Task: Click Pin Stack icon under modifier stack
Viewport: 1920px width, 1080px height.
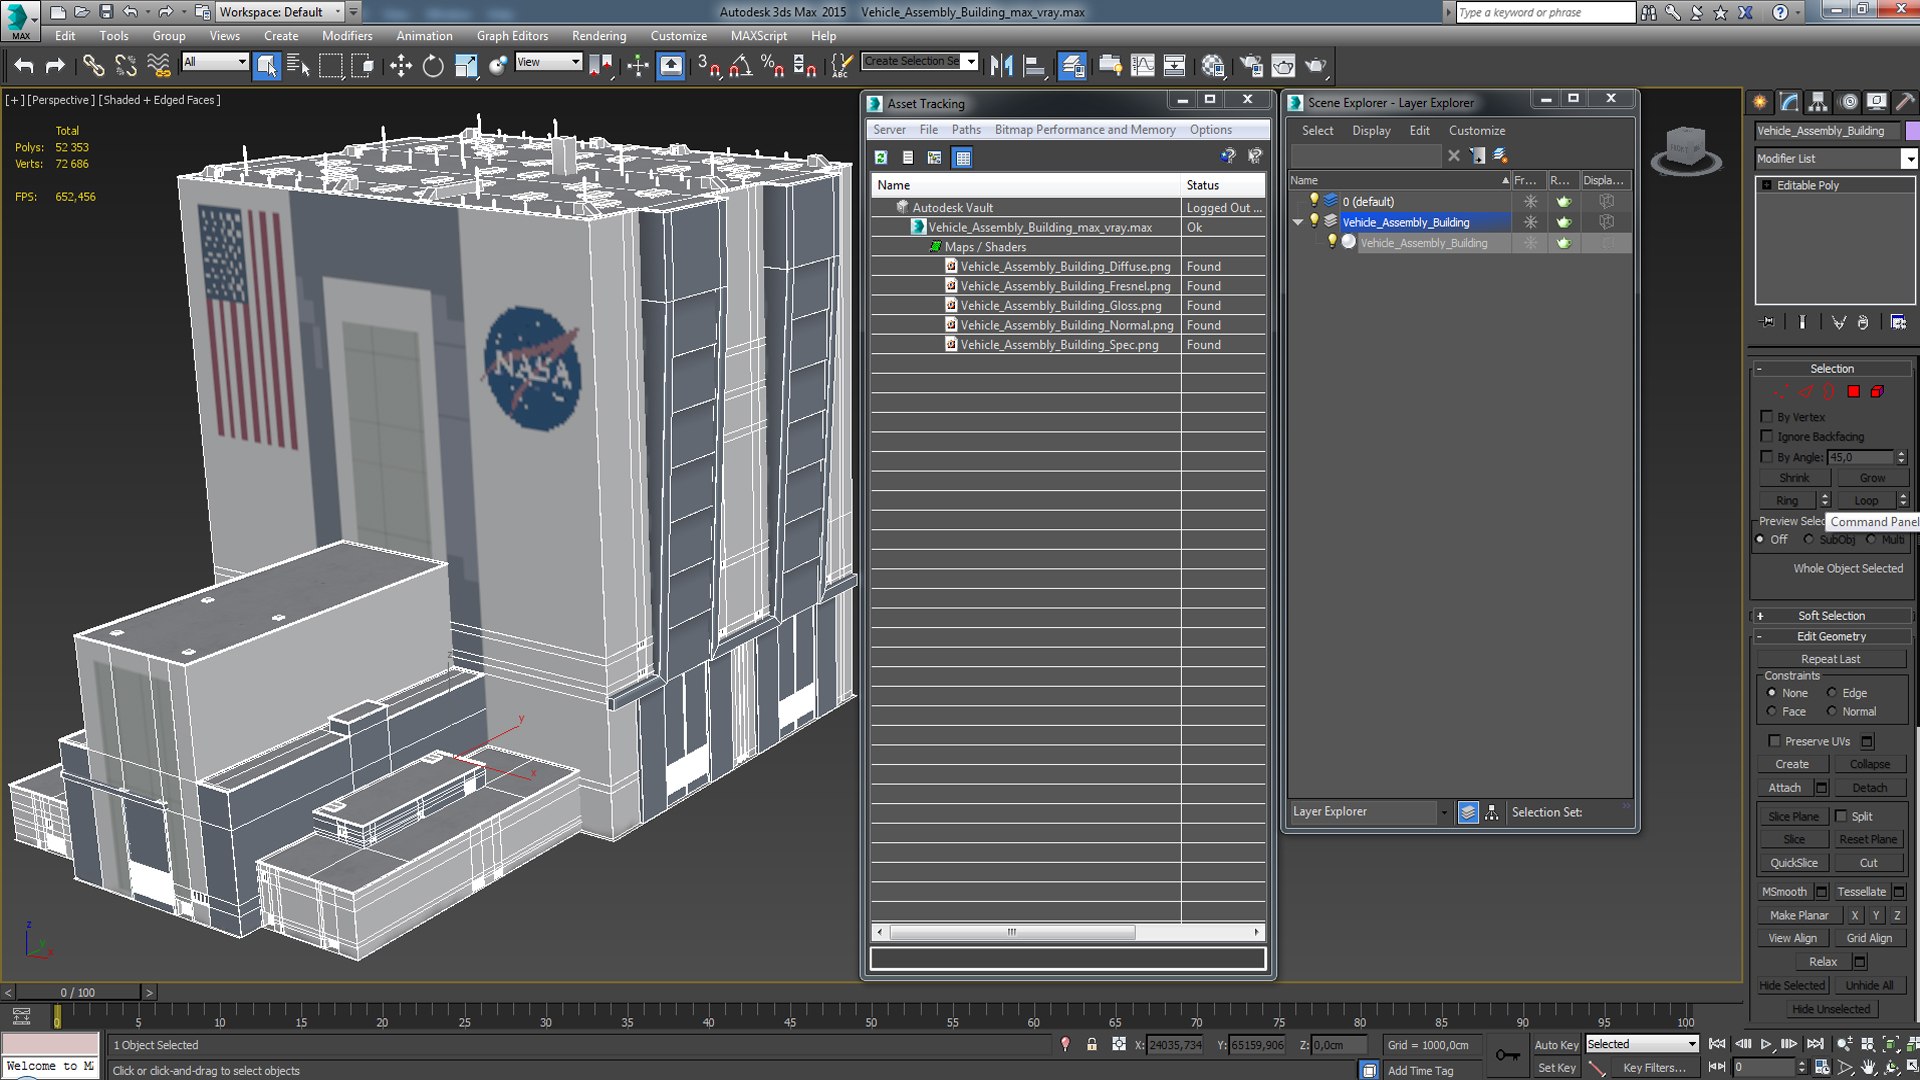Action: tap(1768, 322)
